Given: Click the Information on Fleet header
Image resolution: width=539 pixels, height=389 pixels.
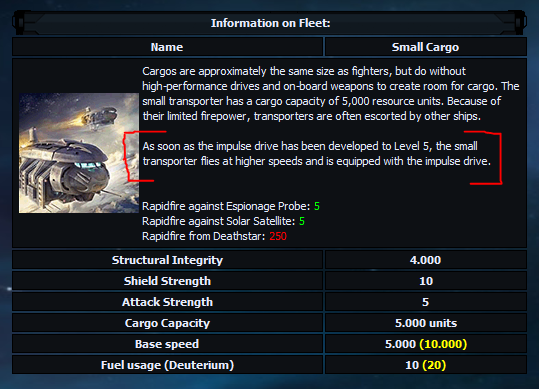Looking at the screenshot, I should [270, 23].
